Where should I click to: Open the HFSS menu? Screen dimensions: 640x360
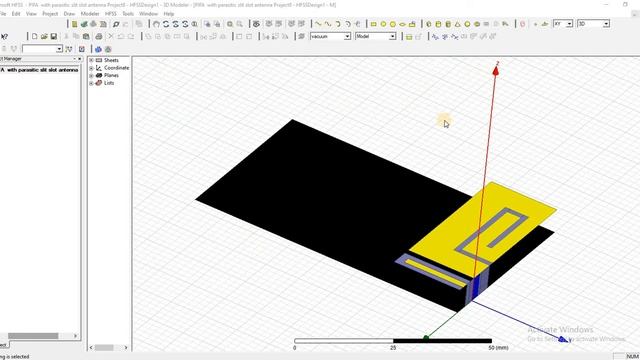(111, 13)
